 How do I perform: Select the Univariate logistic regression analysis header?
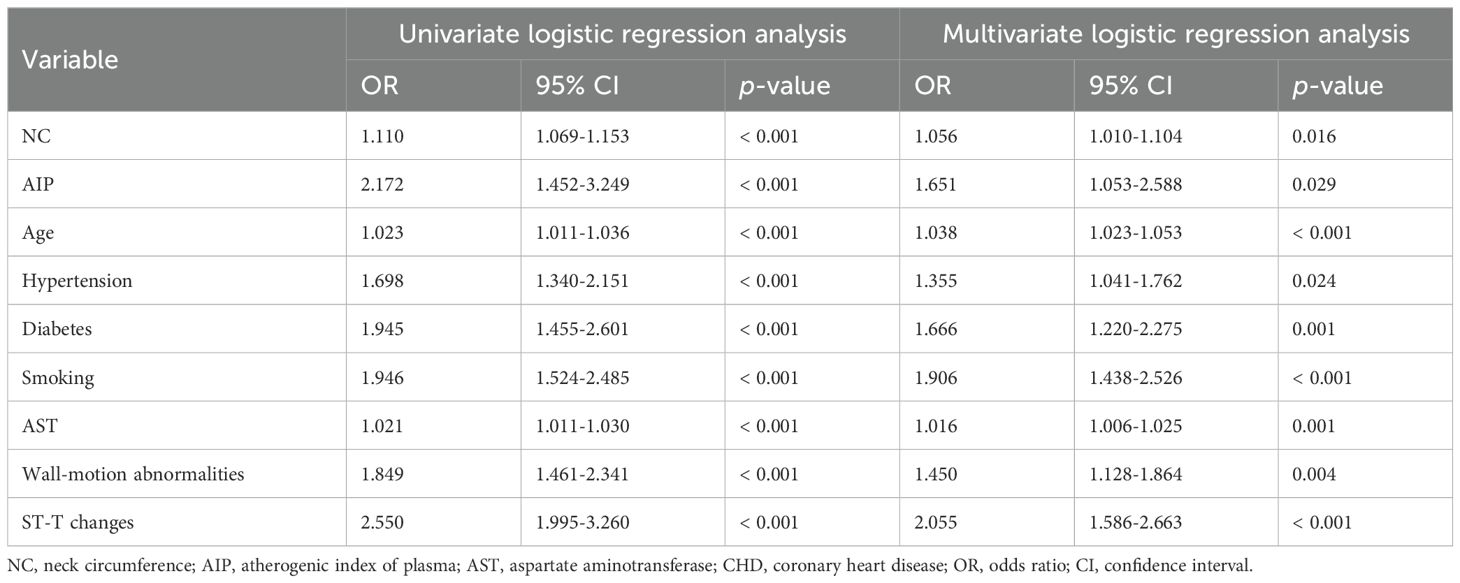pos(622,34)
